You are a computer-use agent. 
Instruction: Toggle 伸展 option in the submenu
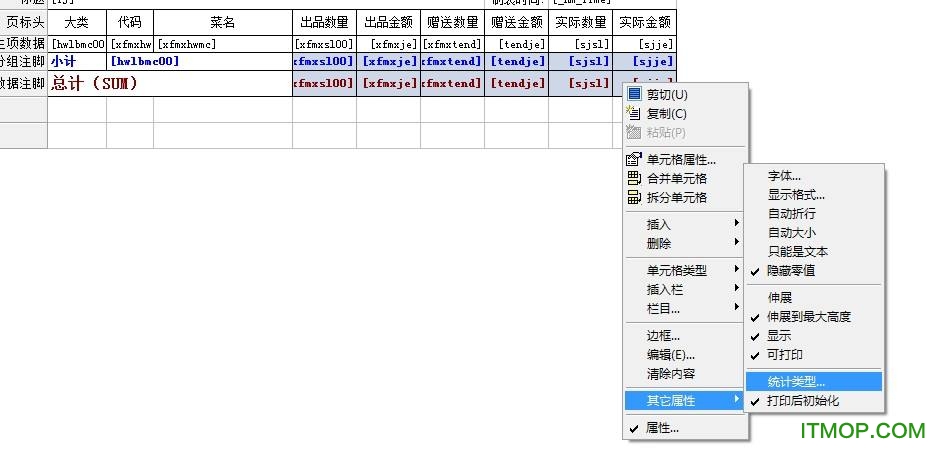click(814, 297)
